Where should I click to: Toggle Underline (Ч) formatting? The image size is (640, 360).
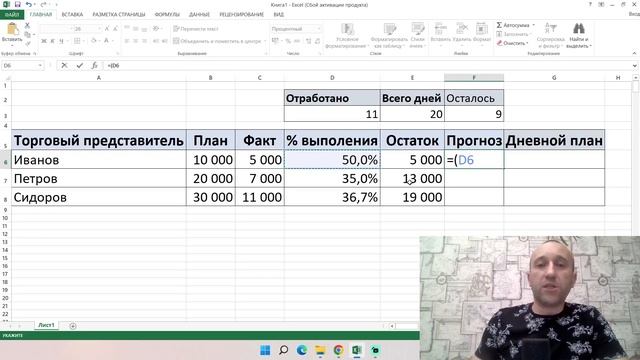62,41
